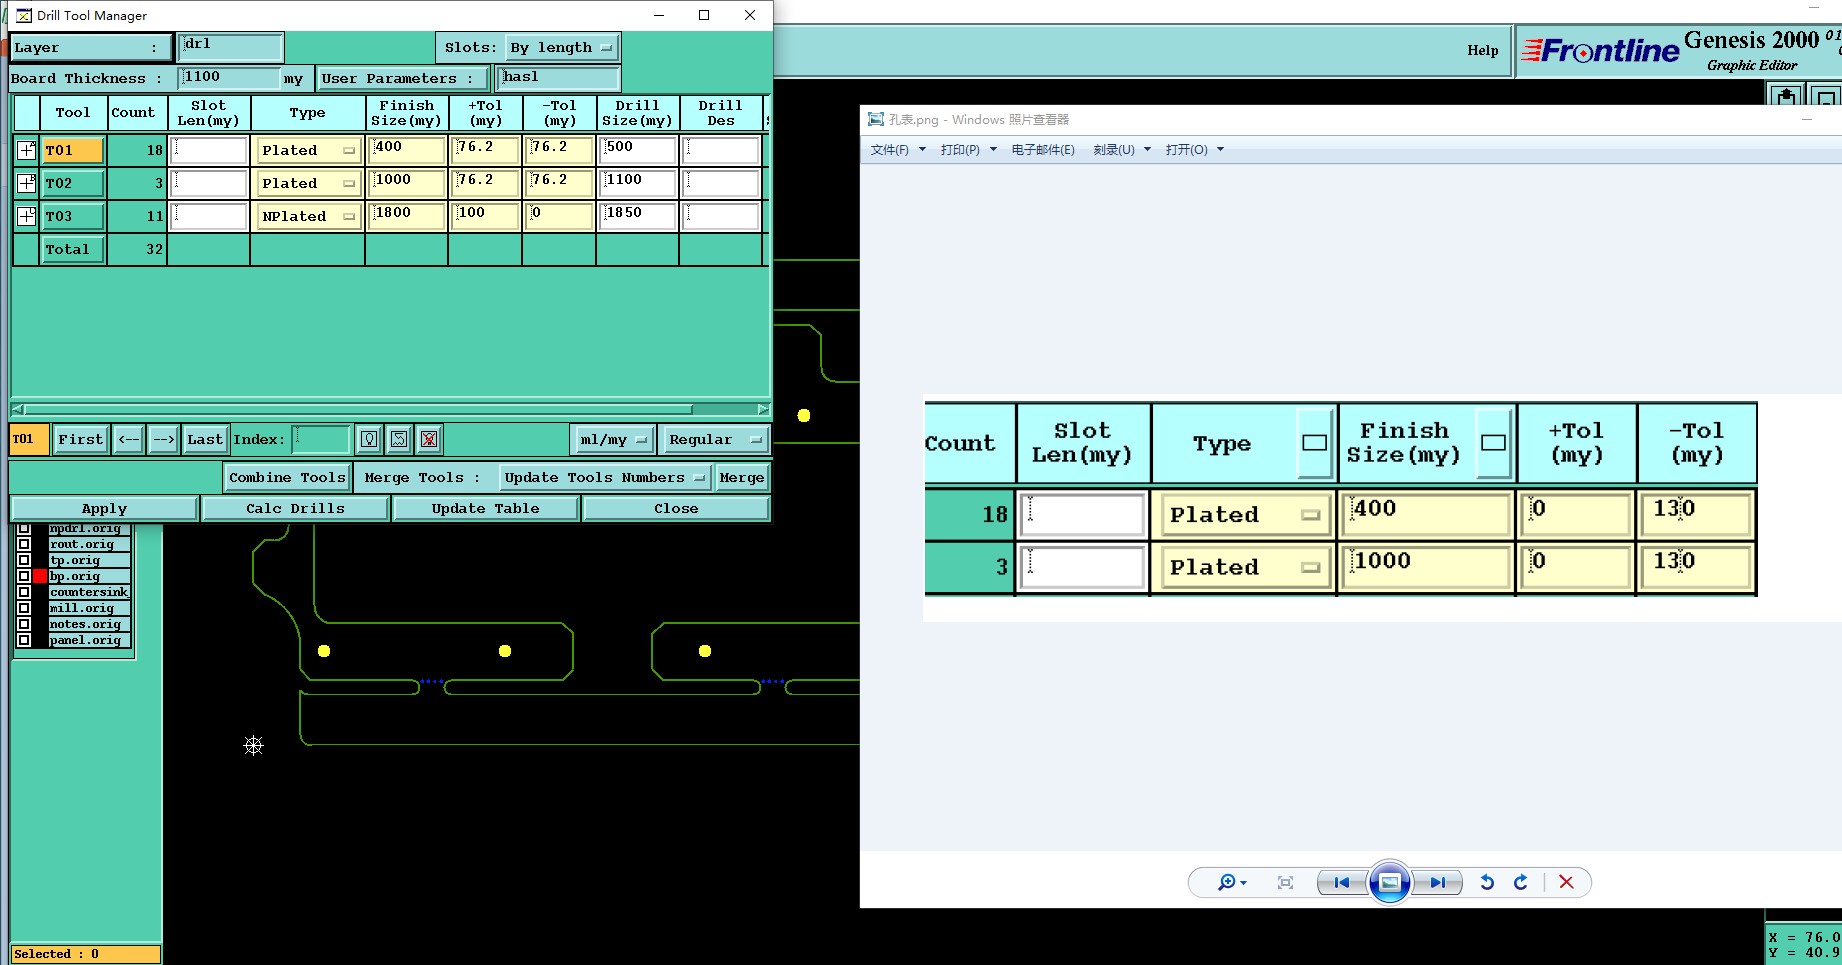Viewport: 1842px width, 965px height.
Task: Rotate image clockwise in photo viewer
Action: 1521,882
